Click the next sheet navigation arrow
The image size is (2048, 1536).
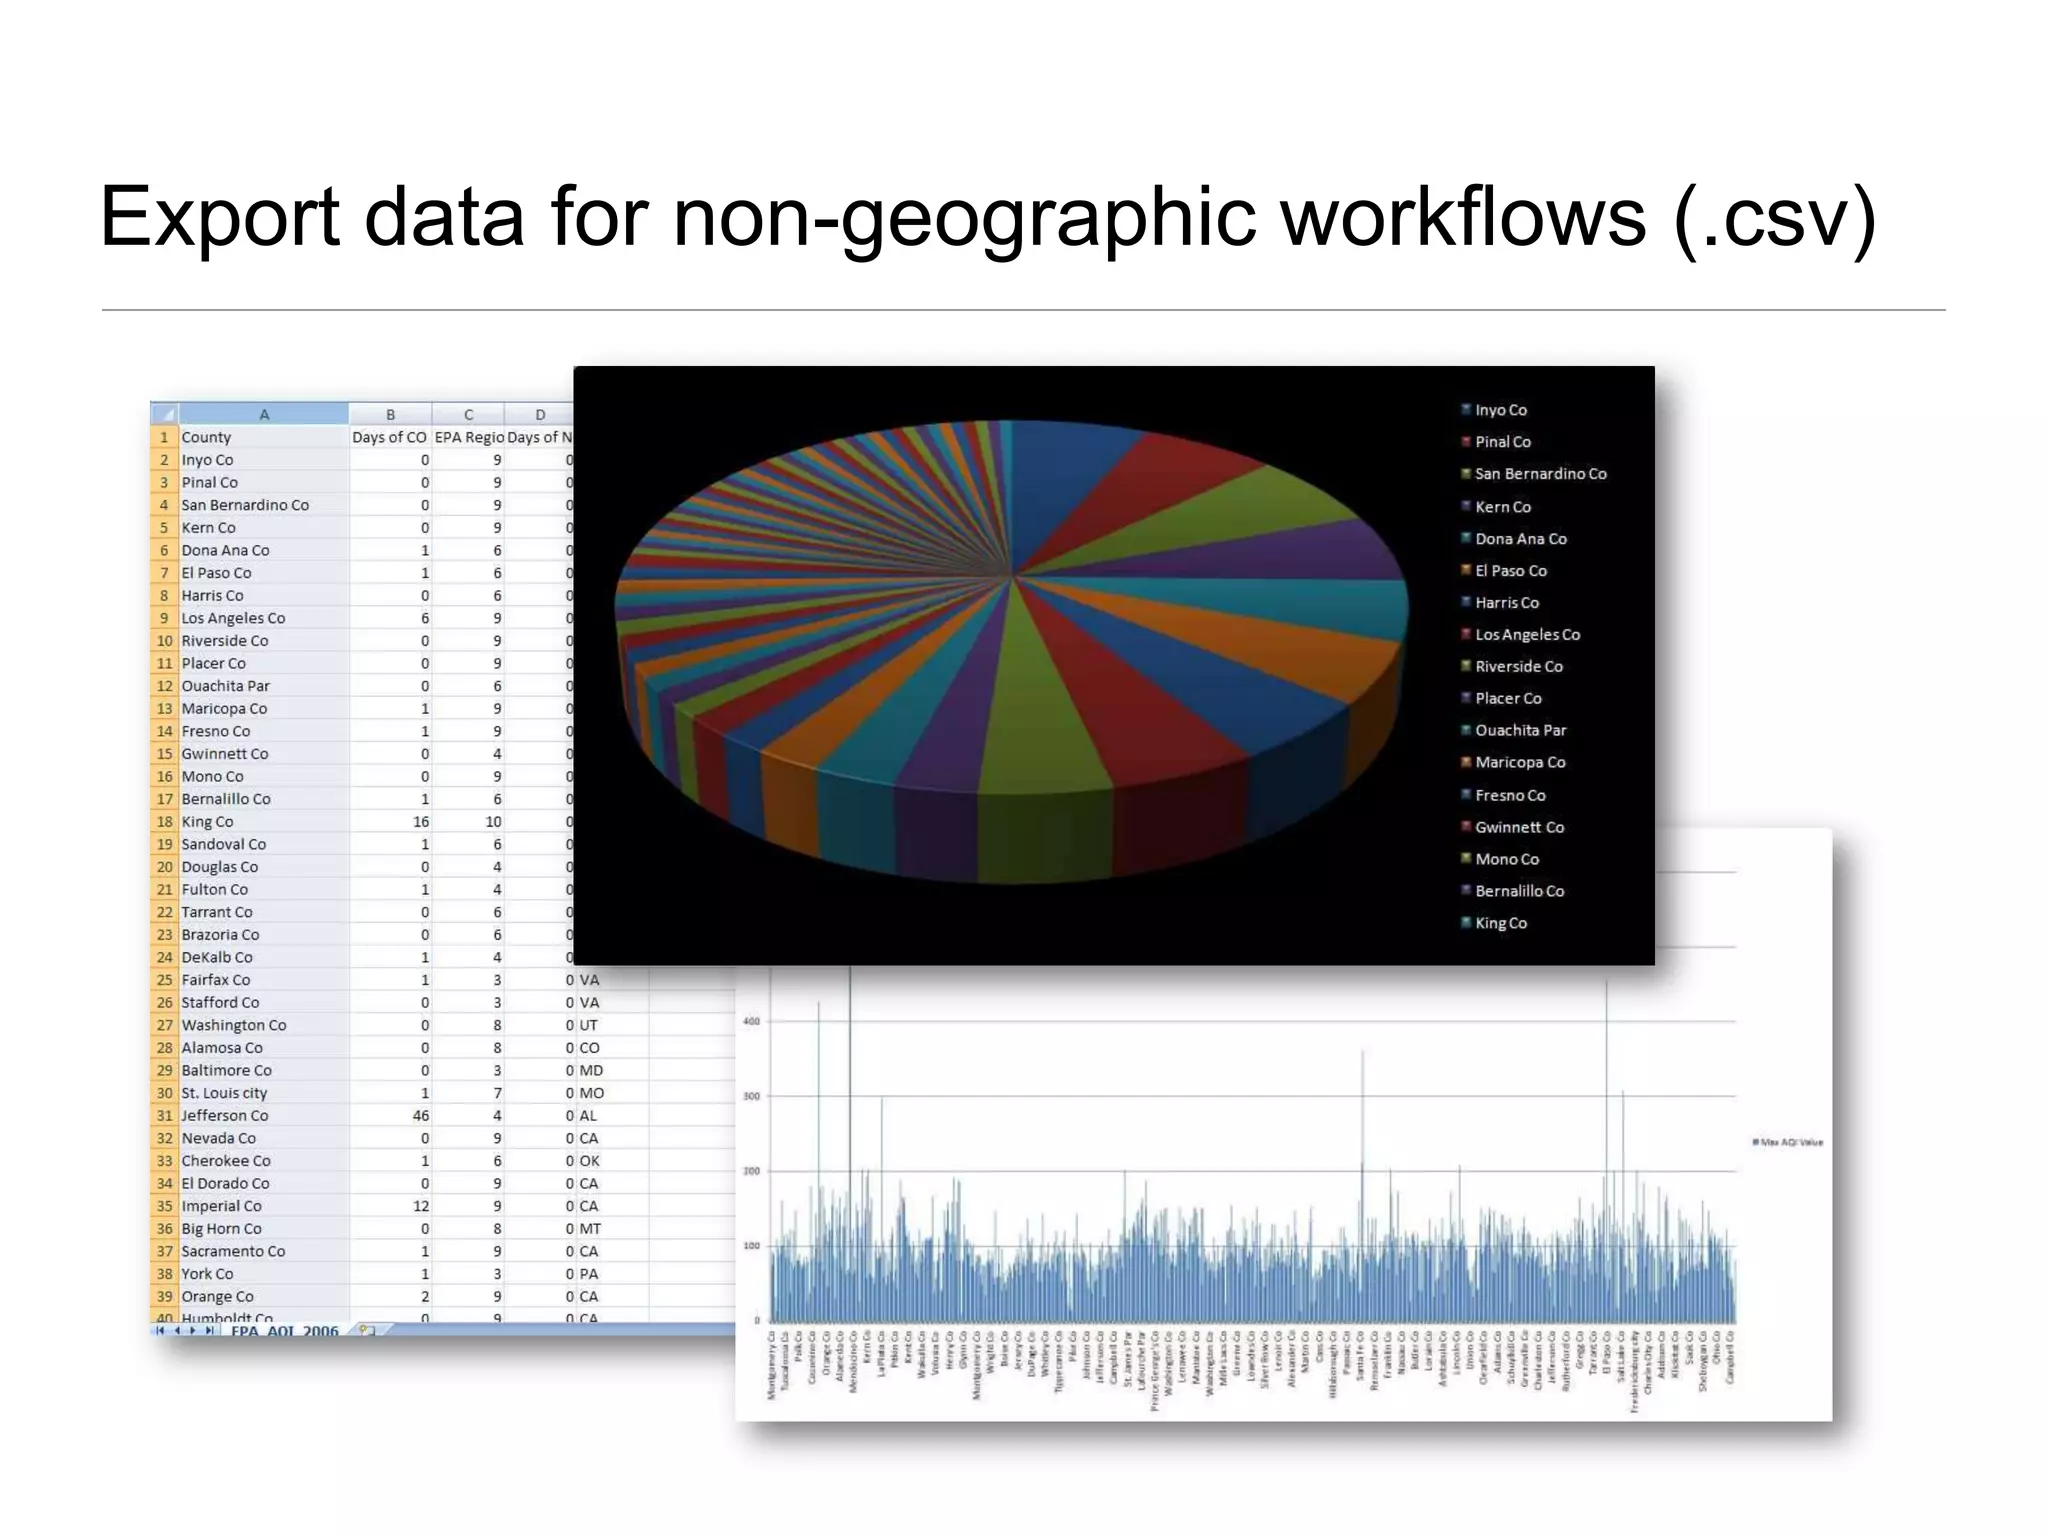192,1331
